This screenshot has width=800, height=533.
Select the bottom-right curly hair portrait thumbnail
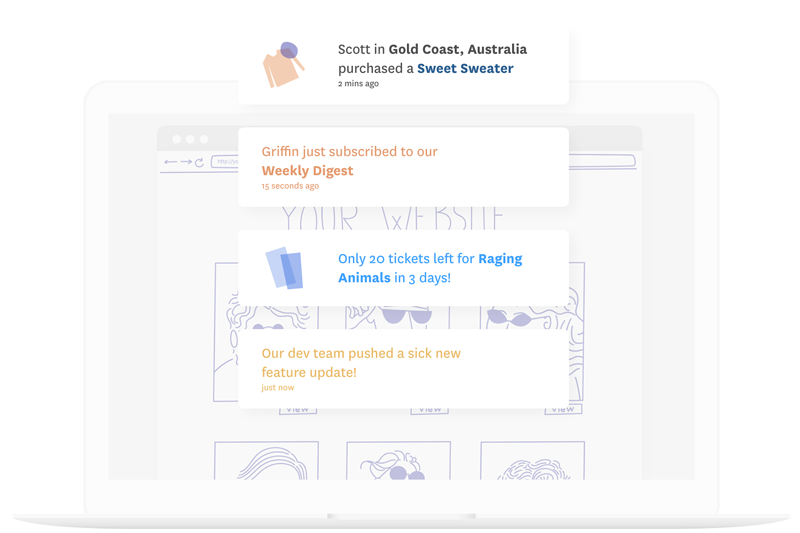(x=532, y=462)
